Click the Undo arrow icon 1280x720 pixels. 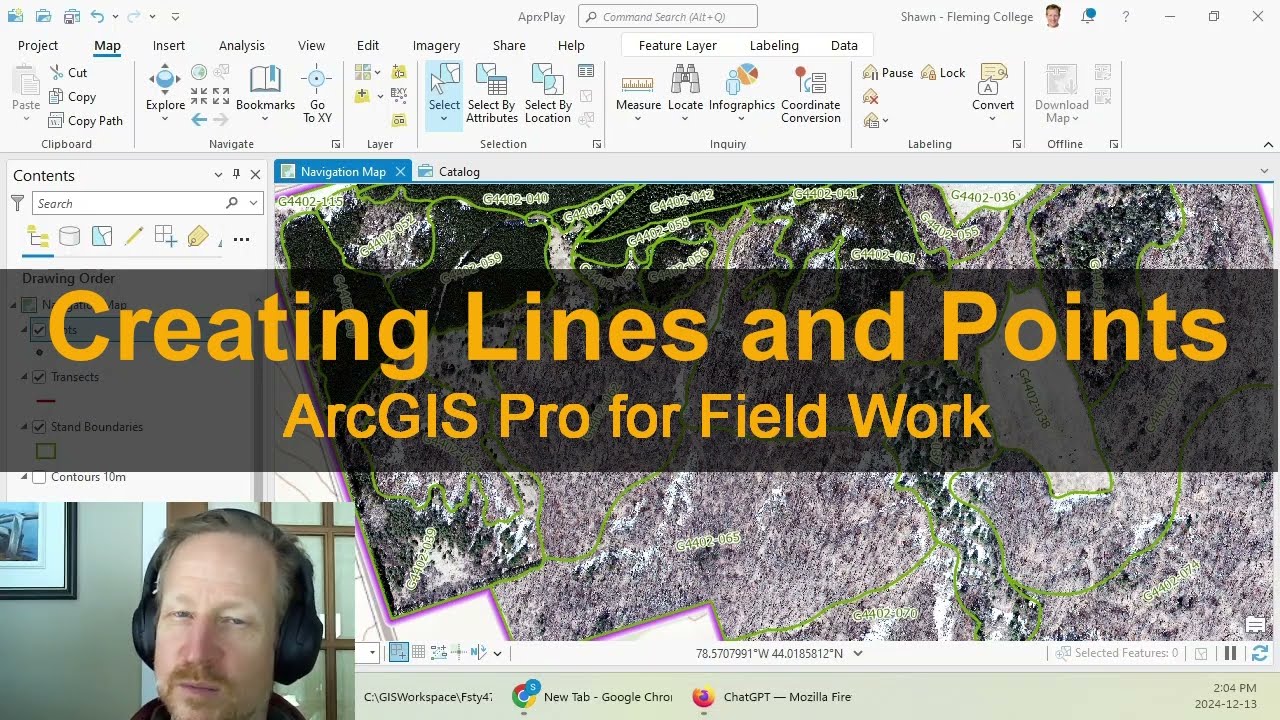[97, 17]
